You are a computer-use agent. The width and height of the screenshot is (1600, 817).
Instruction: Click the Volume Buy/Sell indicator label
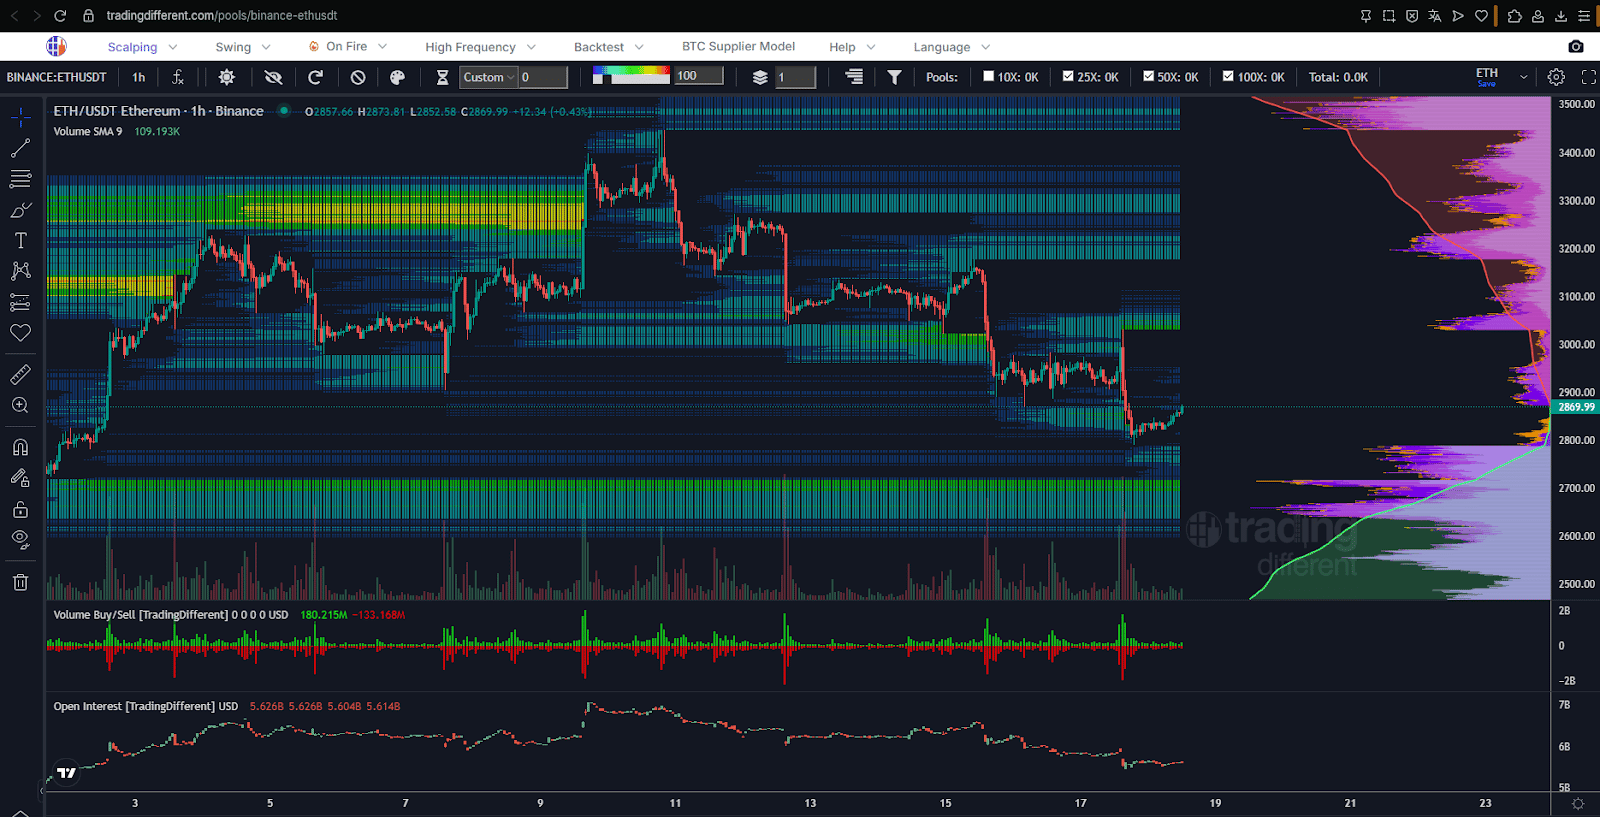pyautogui.click(x=171, y=615)
